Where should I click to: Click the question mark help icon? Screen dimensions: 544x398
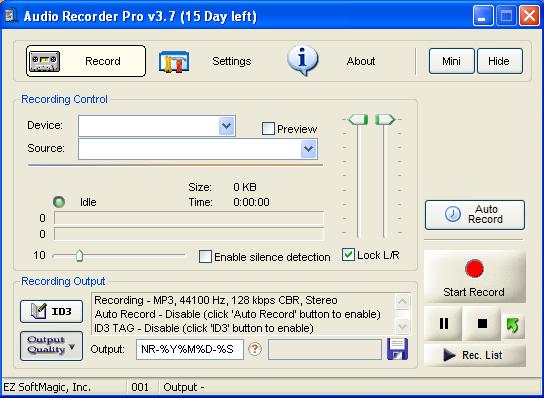coord(255,349)
